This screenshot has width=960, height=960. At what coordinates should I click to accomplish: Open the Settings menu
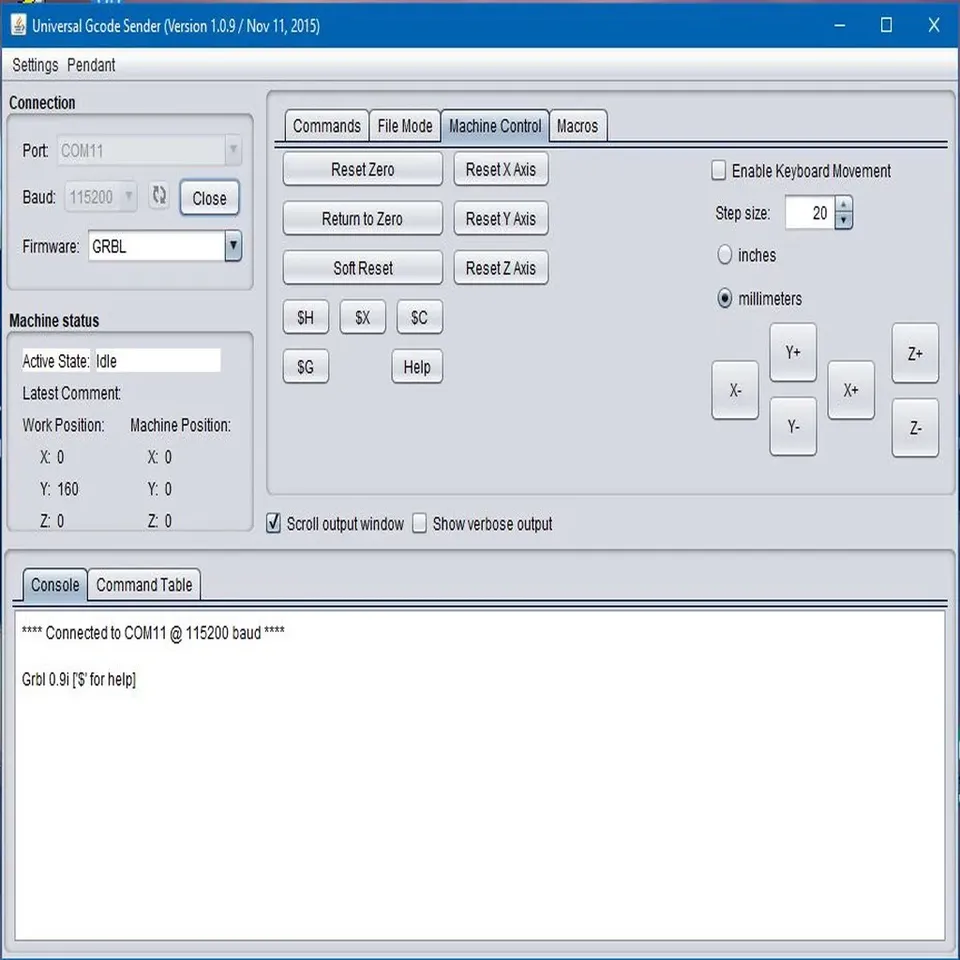point(35,65)
